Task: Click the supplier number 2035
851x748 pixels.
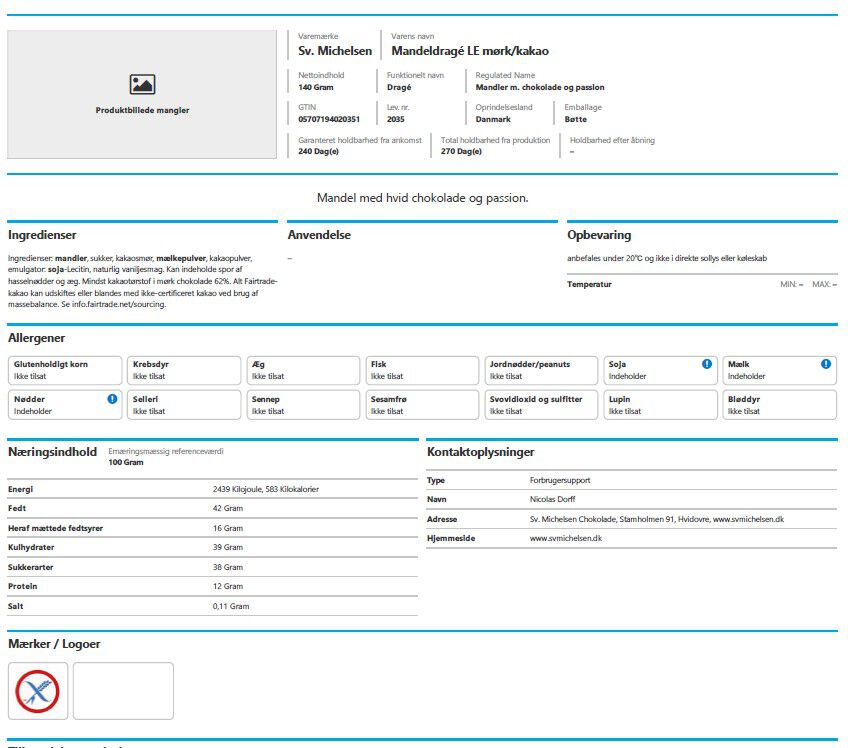Action: pyautogui.click(x=396, y=119)
